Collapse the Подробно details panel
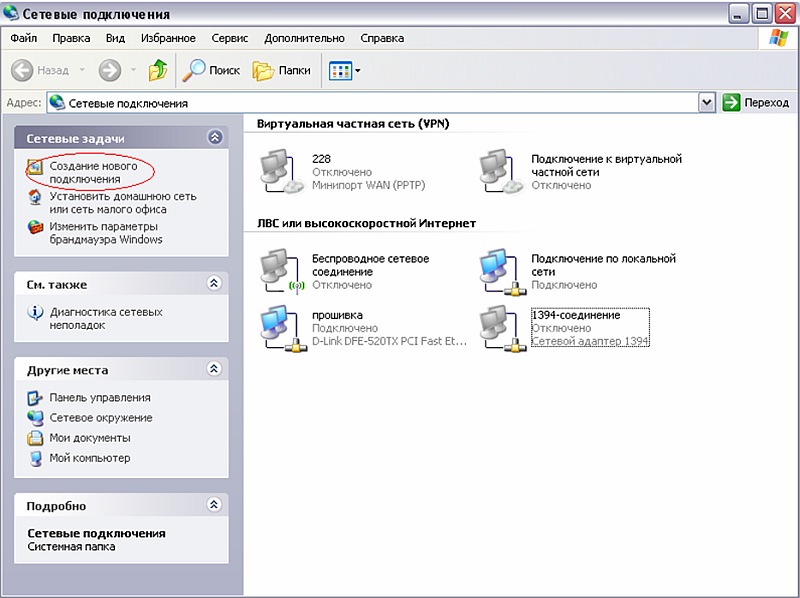Viewport: 800px width, 598px height. [213, 505]
